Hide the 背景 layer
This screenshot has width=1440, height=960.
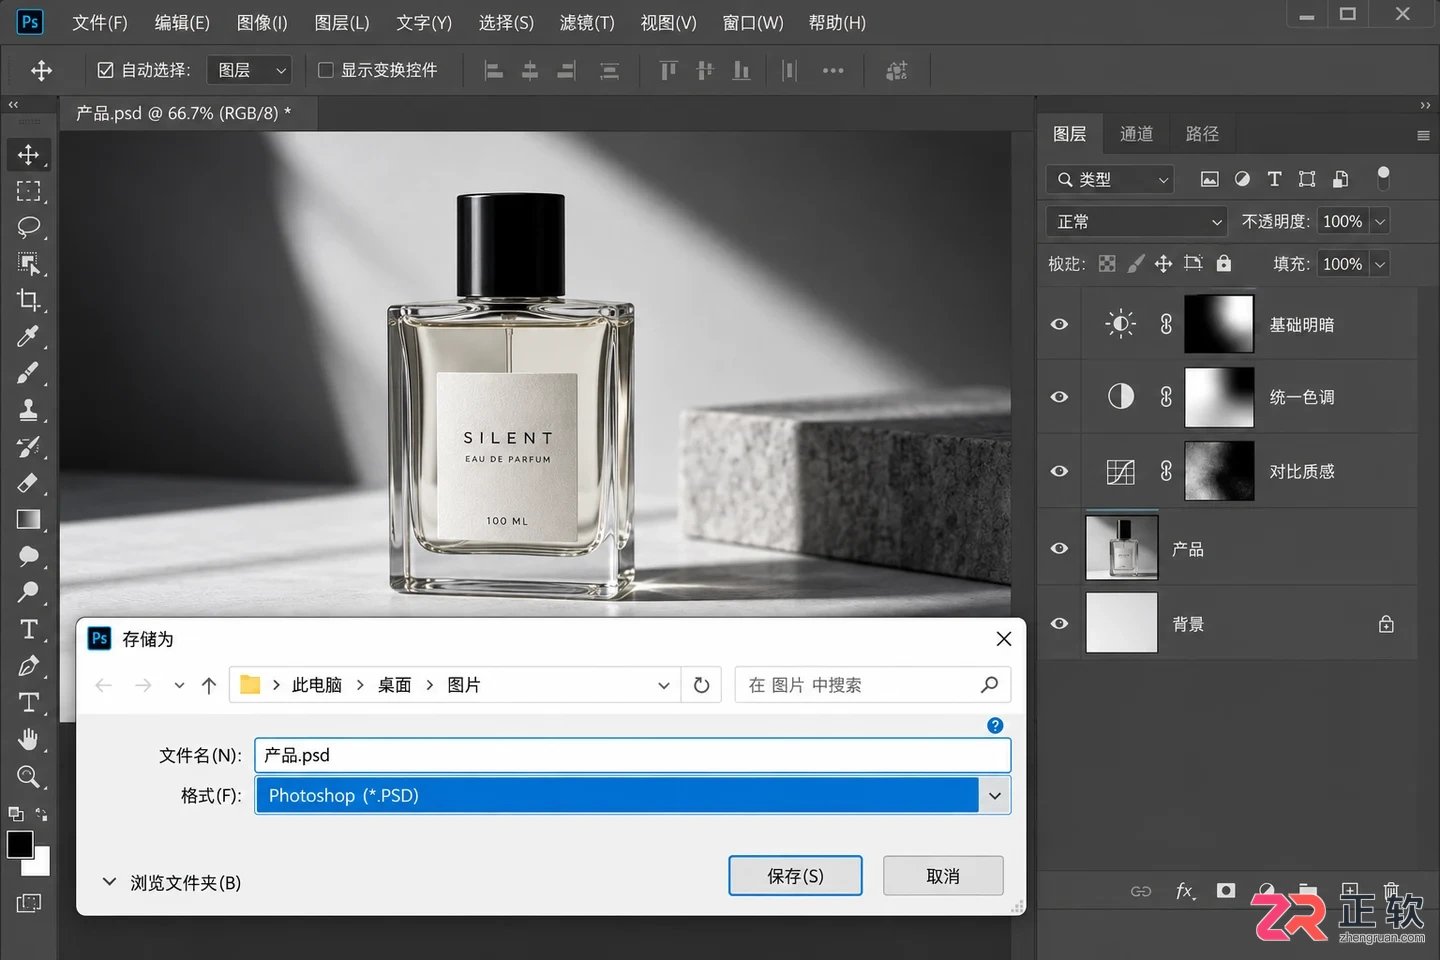[x=1059, y=623]
